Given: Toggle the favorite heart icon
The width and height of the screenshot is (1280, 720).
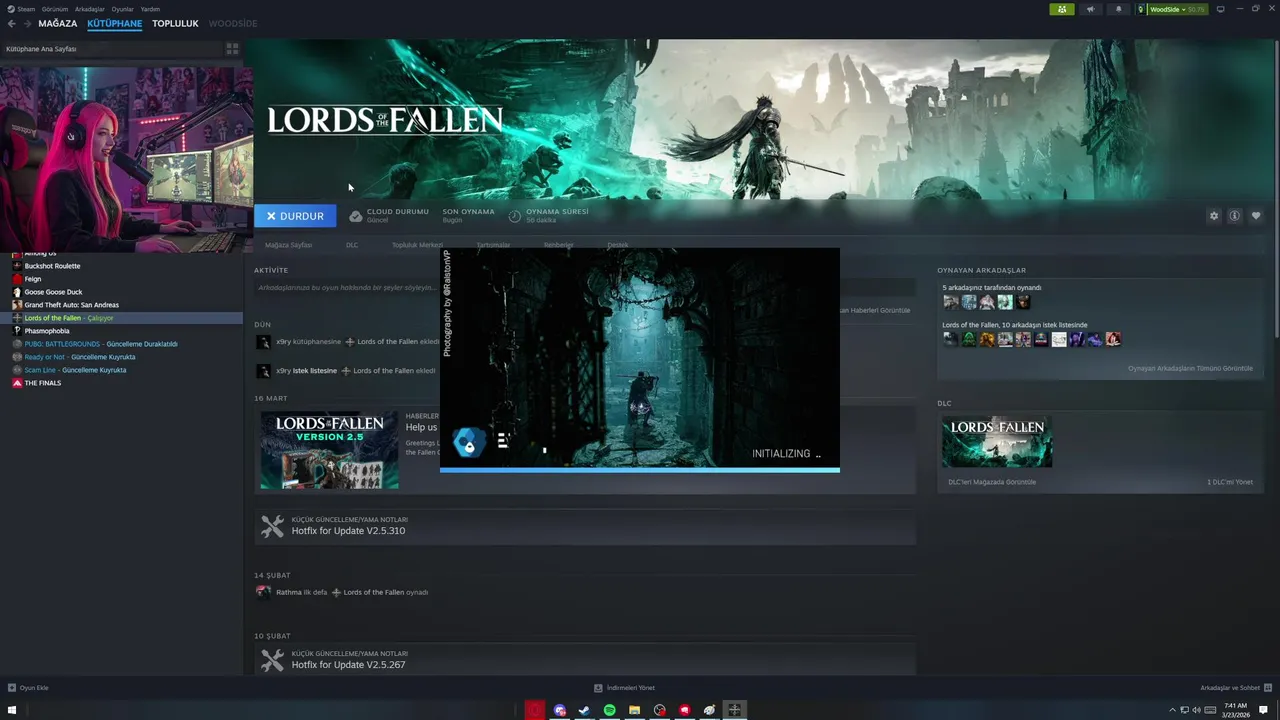Looking at the screenshot, I should pos(1256,216).
